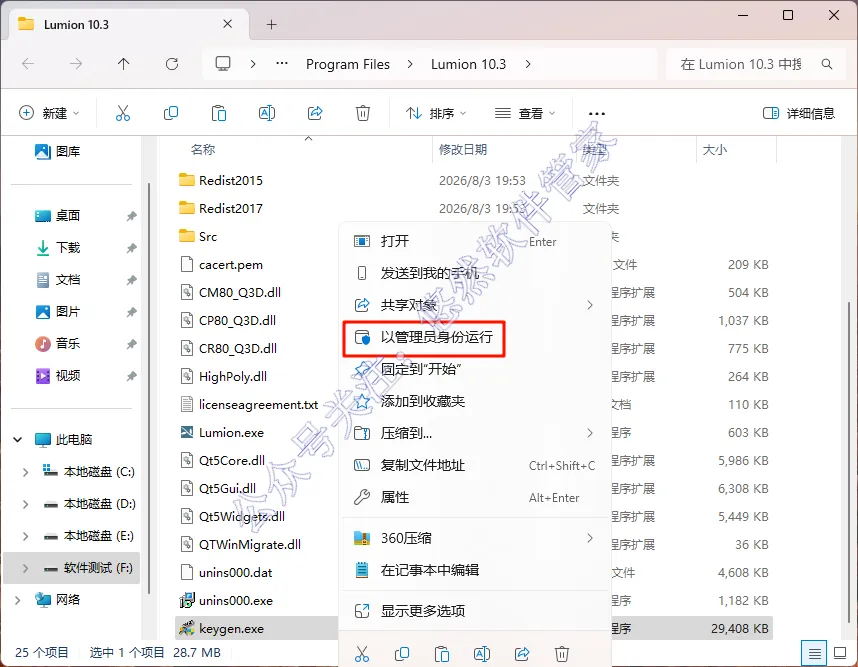Click Delete icon at context menu bottom

562,653
